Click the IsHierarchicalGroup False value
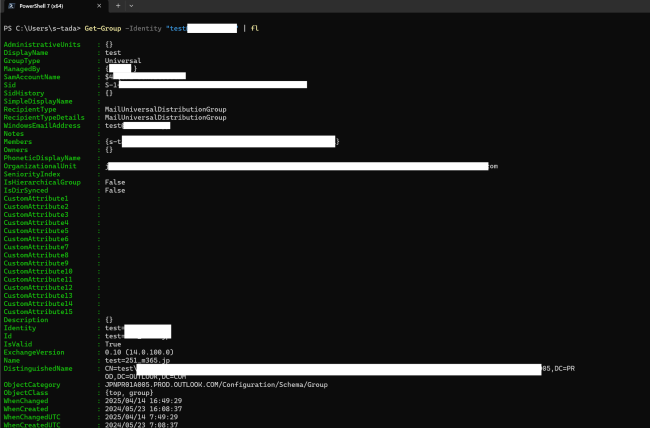The height and width of the screenshot is (428, 650). [115, 182]
